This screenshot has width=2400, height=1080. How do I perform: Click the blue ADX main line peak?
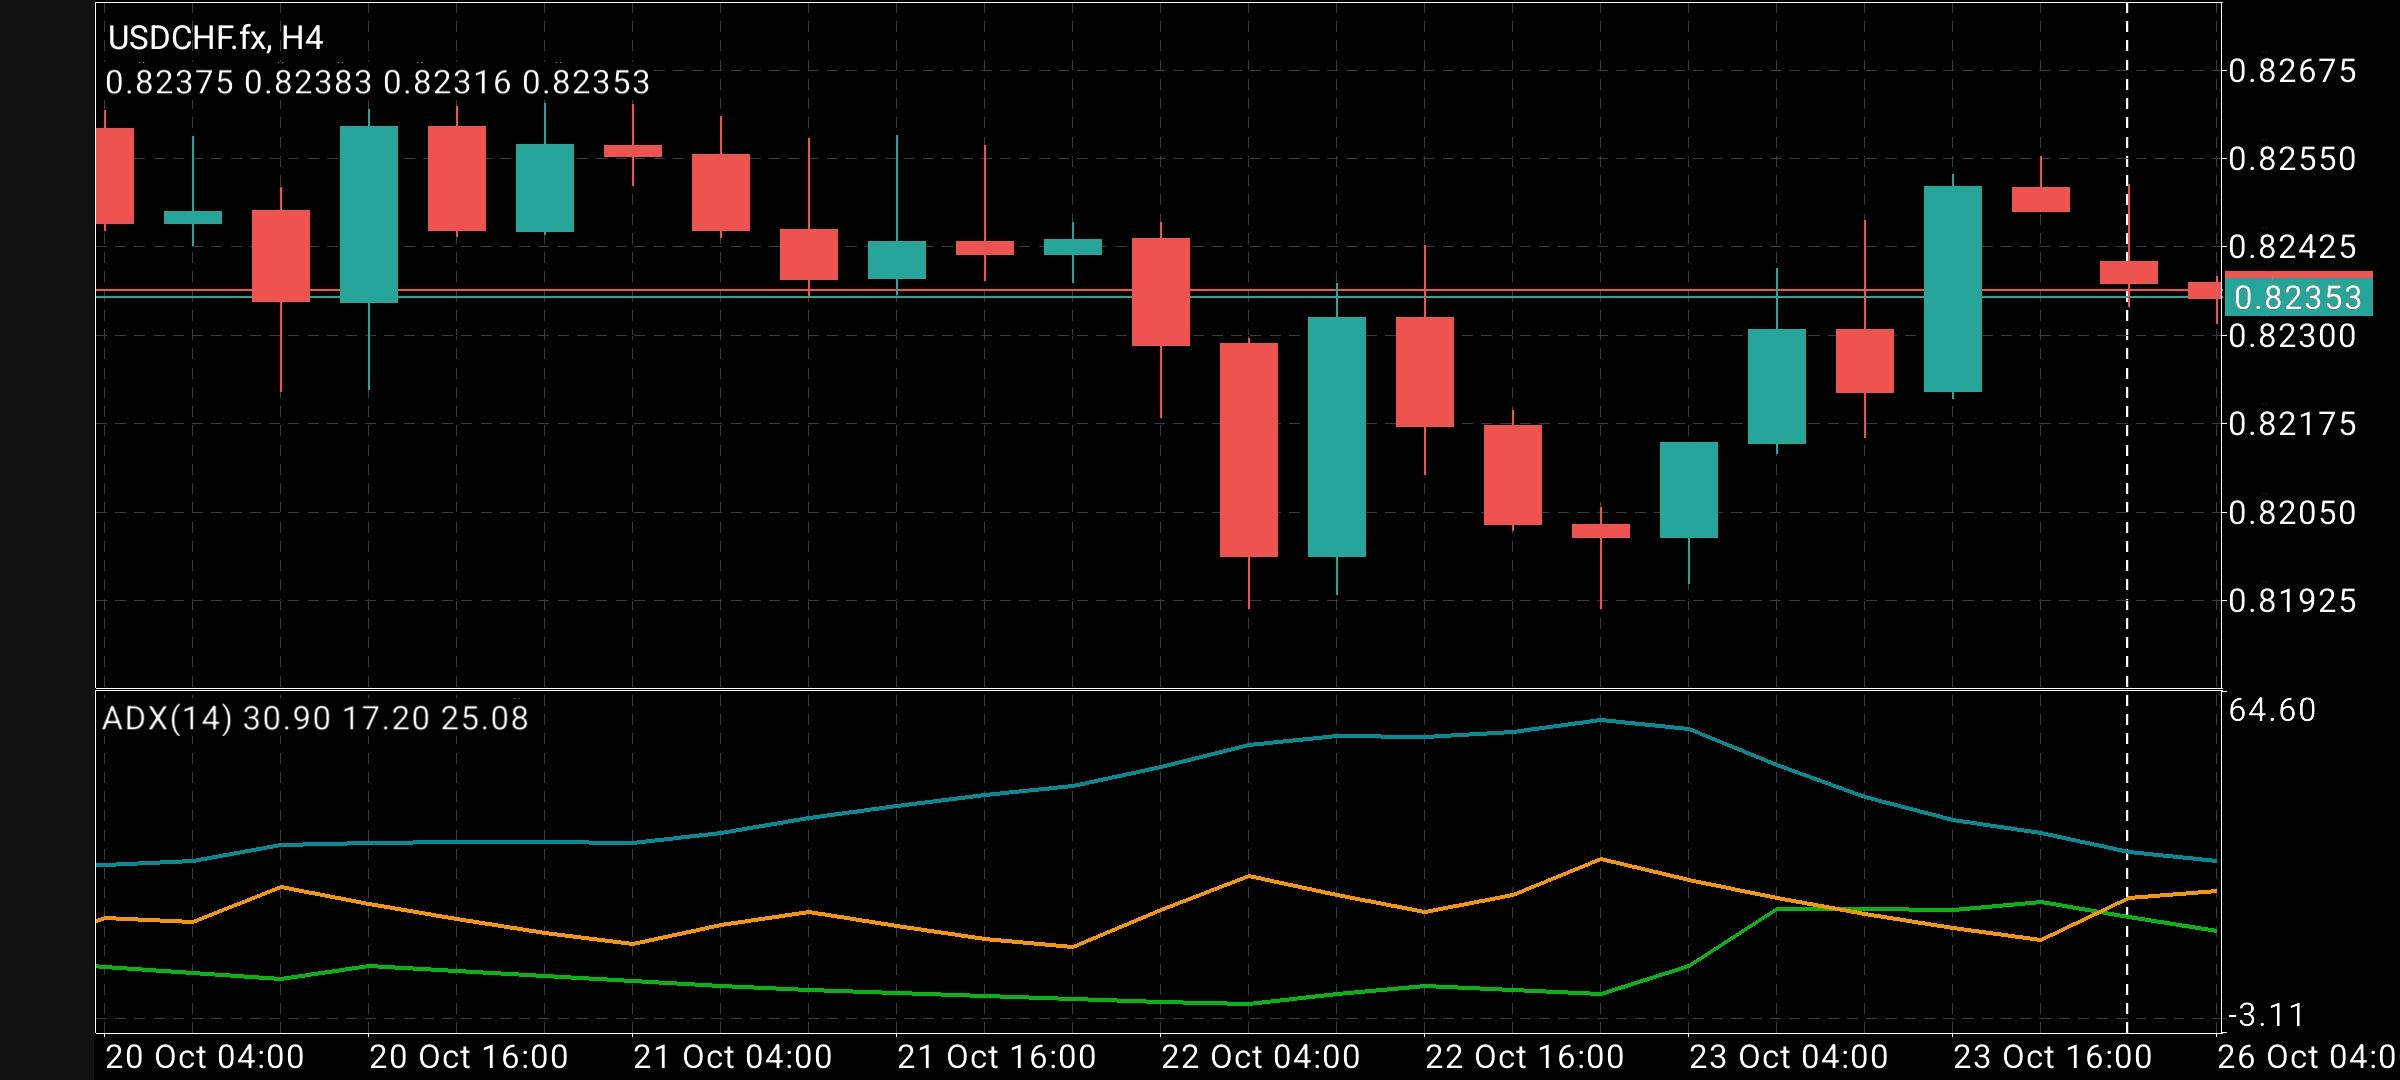[x=1601, y=720]
